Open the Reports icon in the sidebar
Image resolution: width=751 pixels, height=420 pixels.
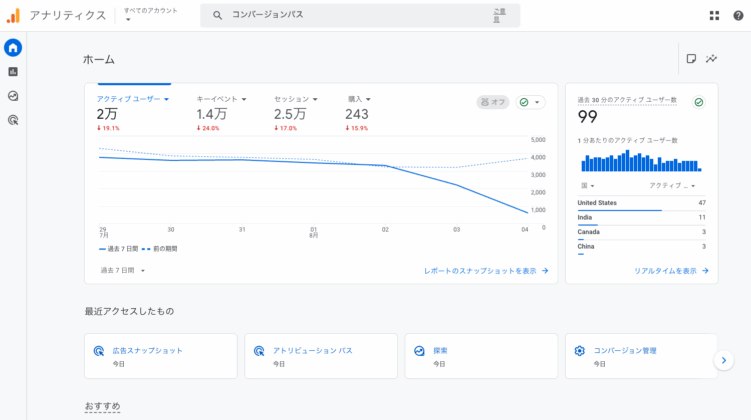click(13, 72)
